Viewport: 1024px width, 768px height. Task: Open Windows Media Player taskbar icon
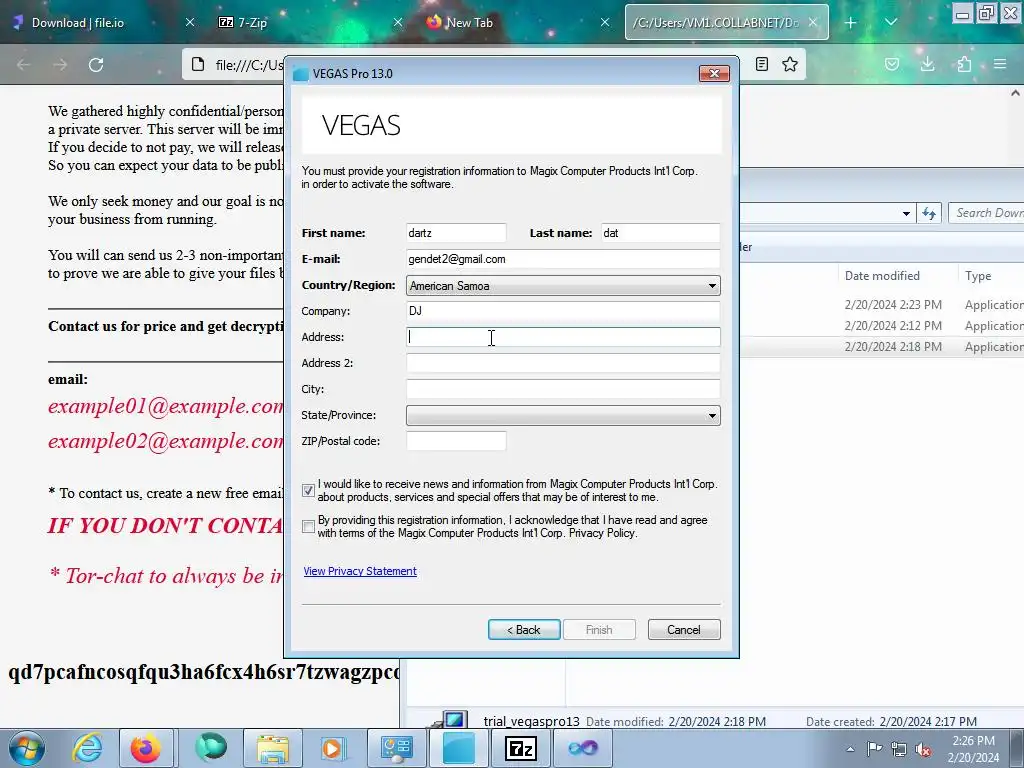pyautogui.click(x=332, y=748)
